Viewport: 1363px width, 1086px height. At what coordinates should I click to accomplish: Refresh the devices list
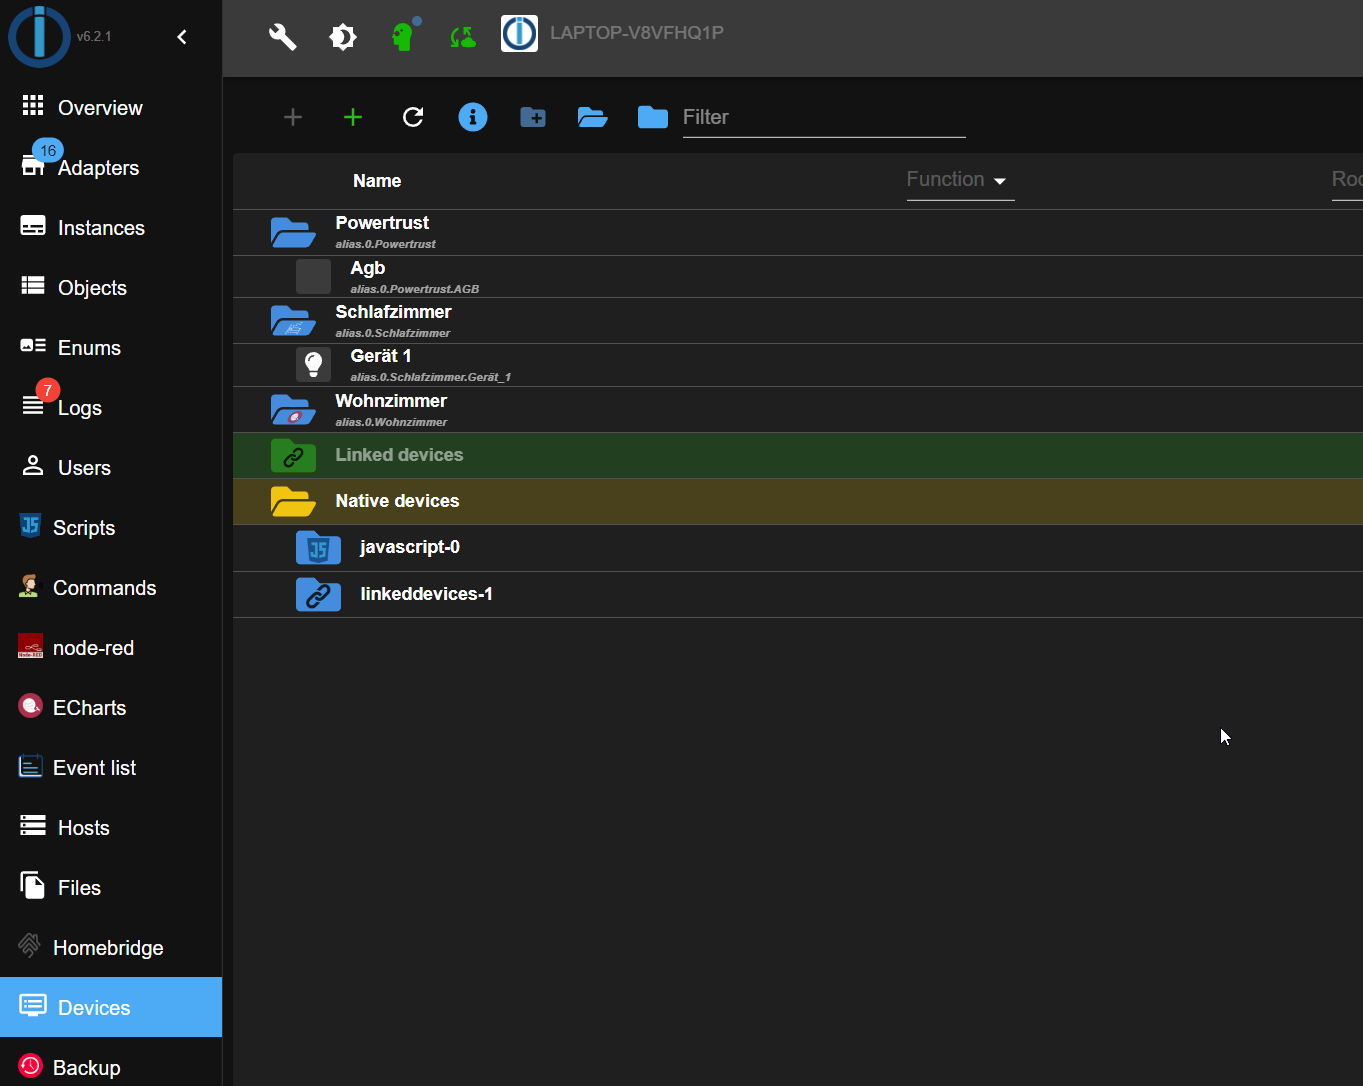coord(413,117)
